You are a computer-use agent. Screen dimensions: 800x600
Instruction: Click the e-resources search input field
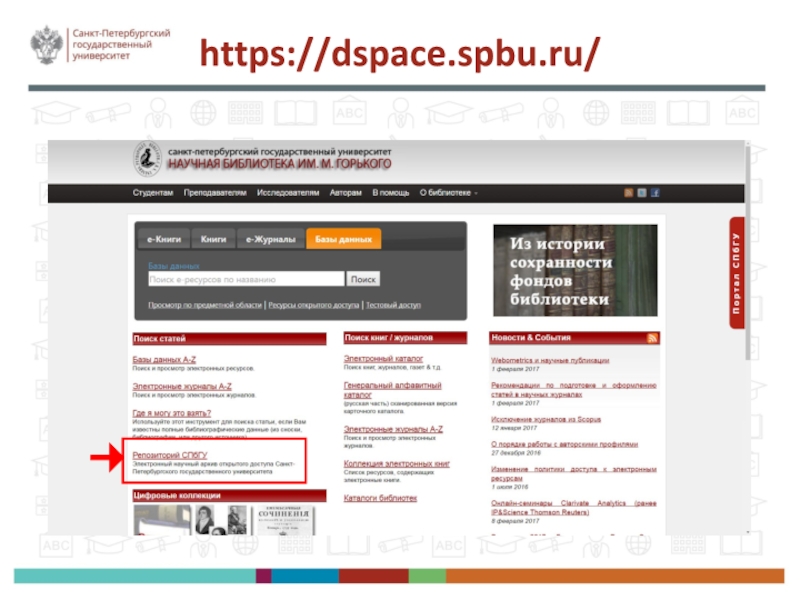click(x=246, y=279)
